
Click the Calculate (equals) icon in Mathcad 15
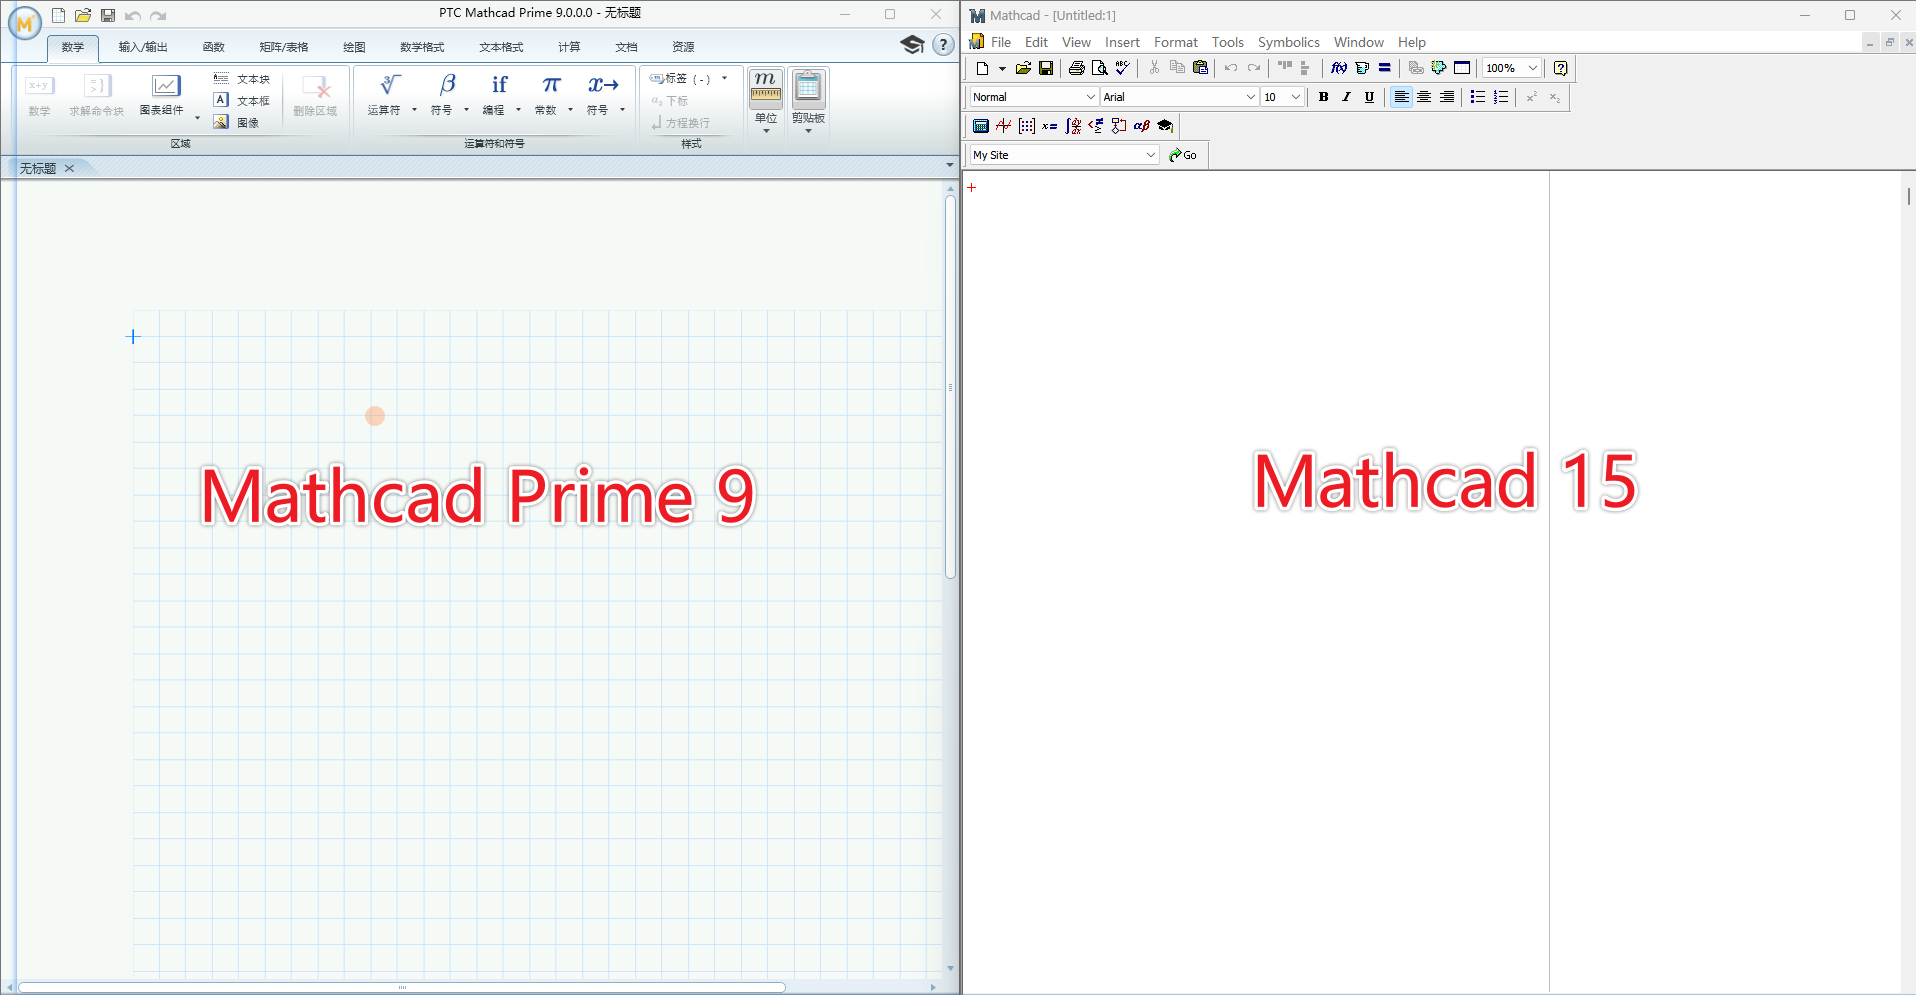pyautogui.click(x=1385, y=68)
